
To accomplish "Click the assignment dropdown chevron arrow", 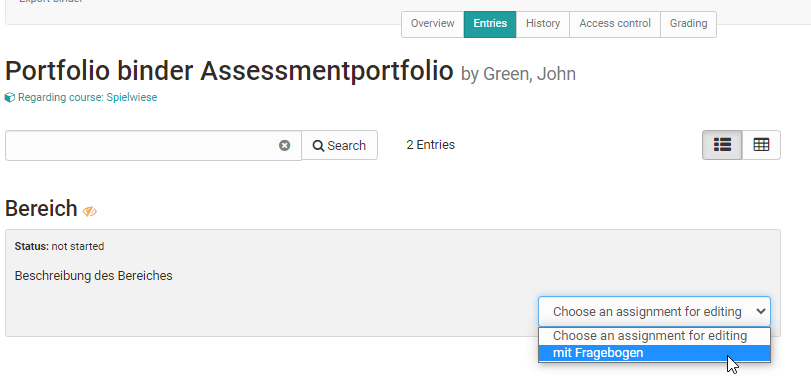I will tap(760, 311).
